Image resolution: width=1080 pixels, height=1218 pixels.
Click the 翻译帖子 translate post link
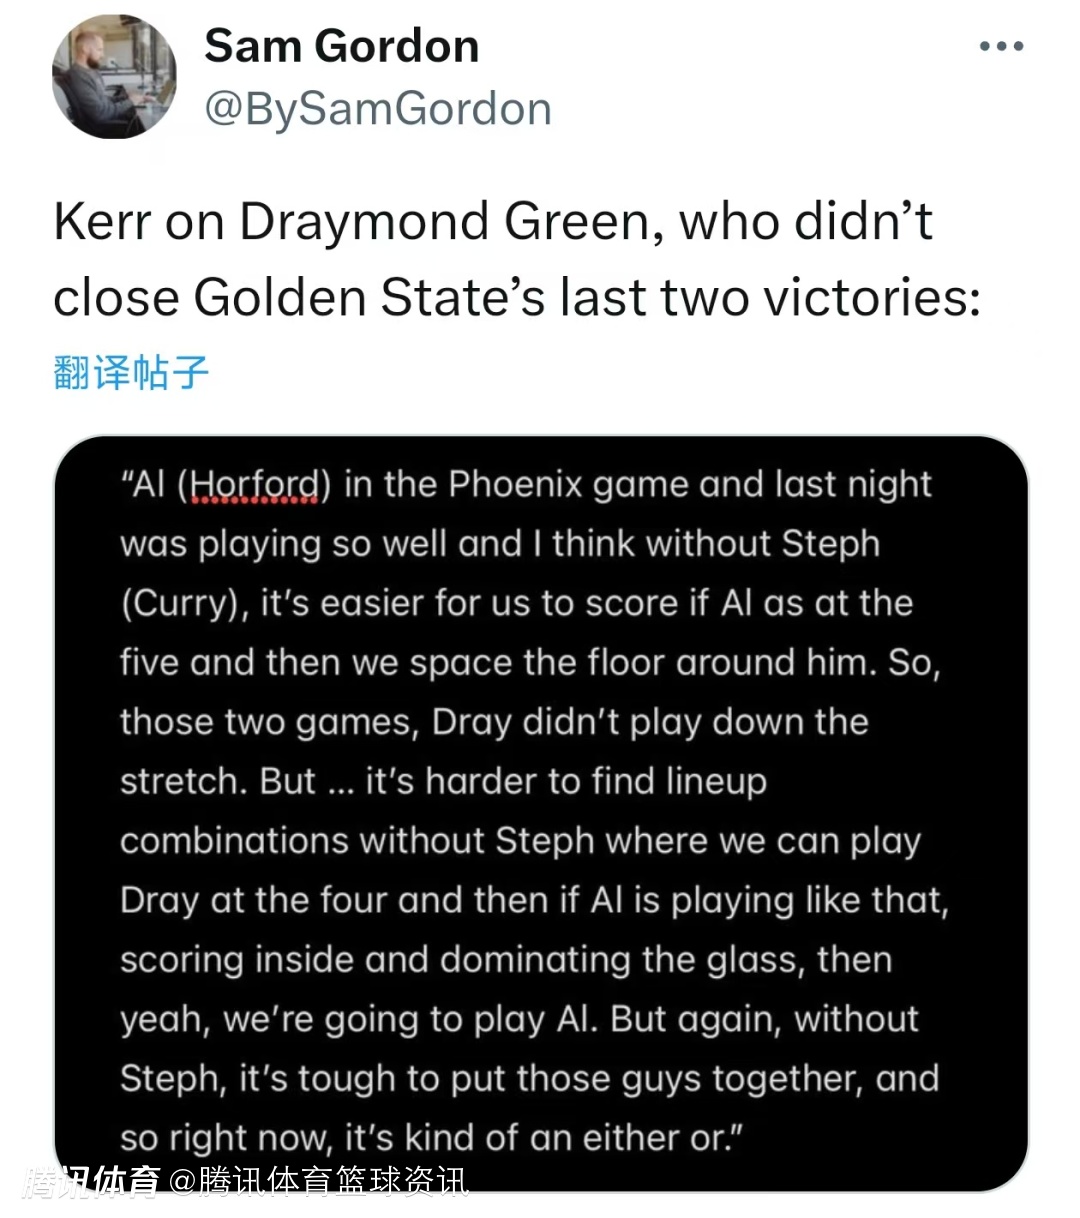coord(131,372)
